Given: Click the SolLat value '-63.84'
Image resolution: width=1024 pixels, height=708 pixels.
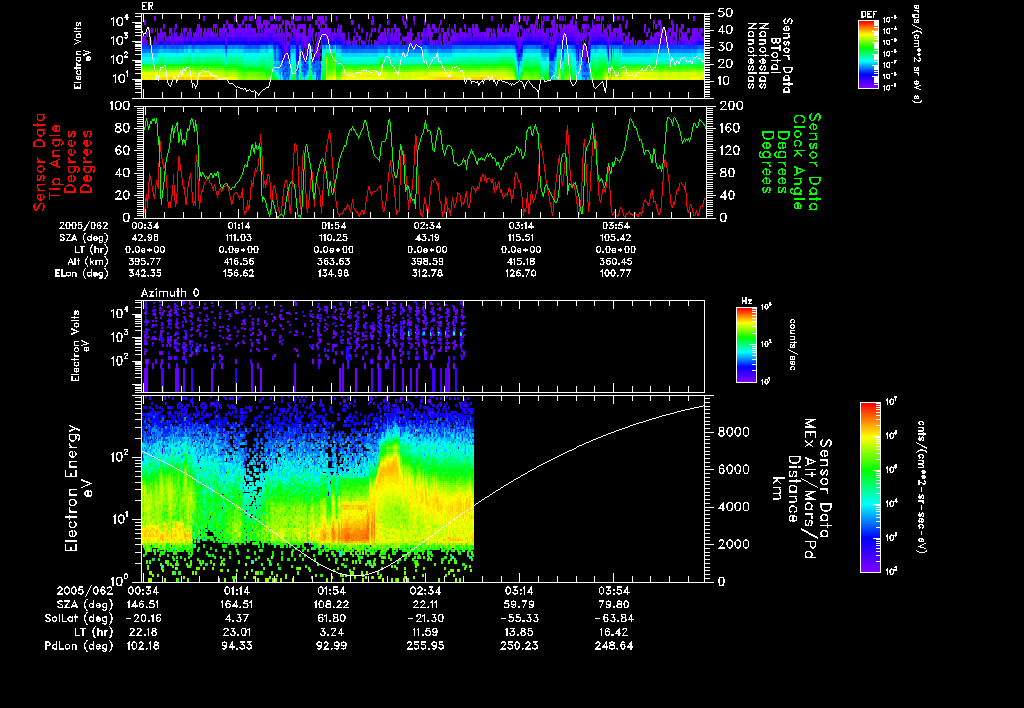Looking at the screenshot, I should 613,618.
